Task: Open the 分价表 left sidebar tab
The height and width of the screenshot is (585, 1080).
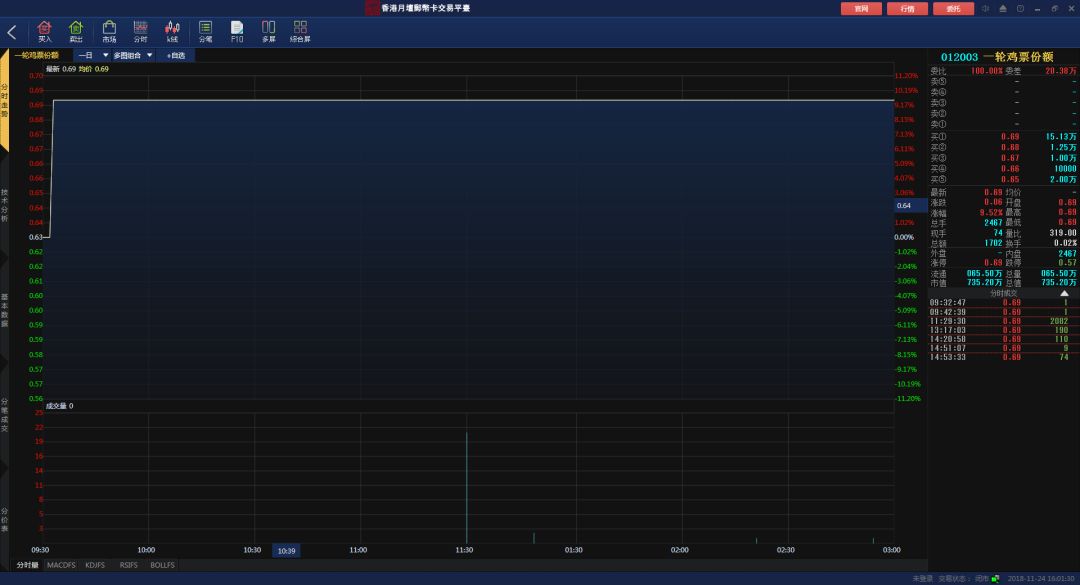Action: [4, 520]
